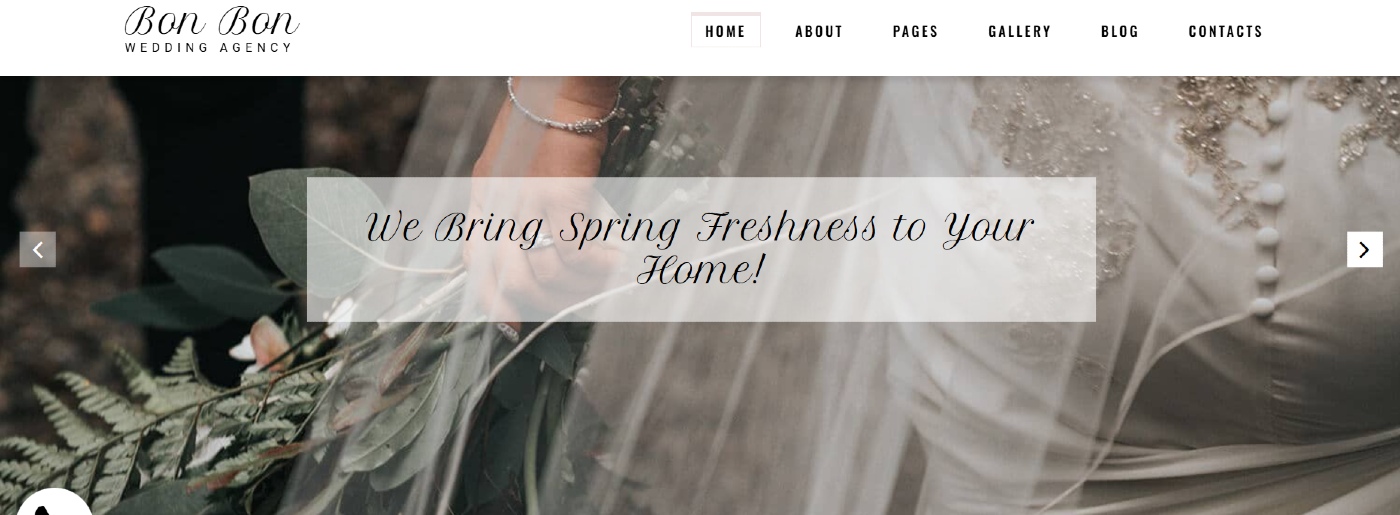Viewport: 1400px width, 515px height.
Task: Expand the Pages menu
Action: pyautogui.click(x=916, y=31)
